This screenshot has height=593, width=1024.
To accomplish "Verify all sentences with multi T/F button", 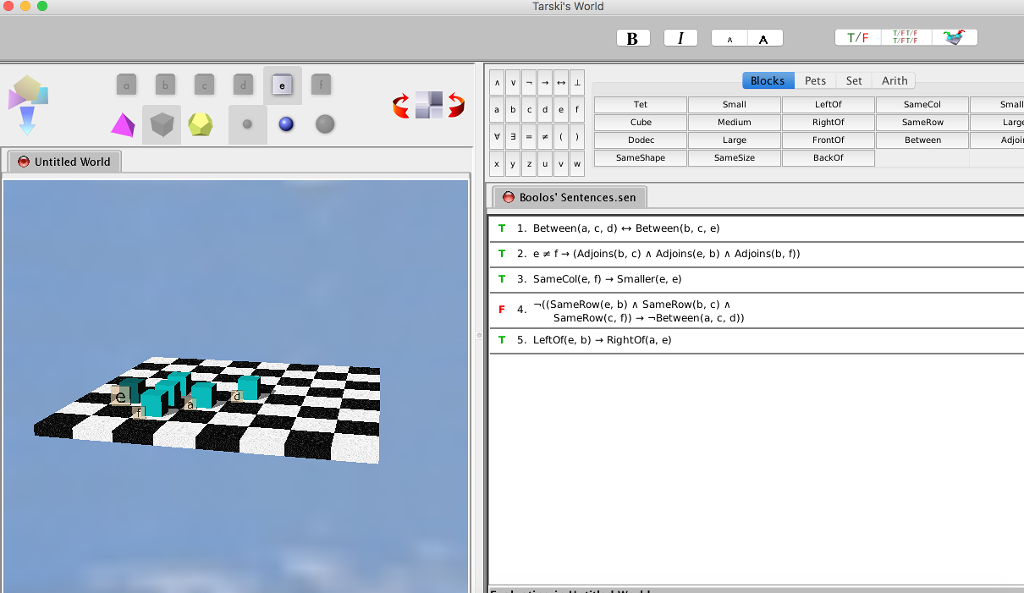I will click(x=905, y=38).
